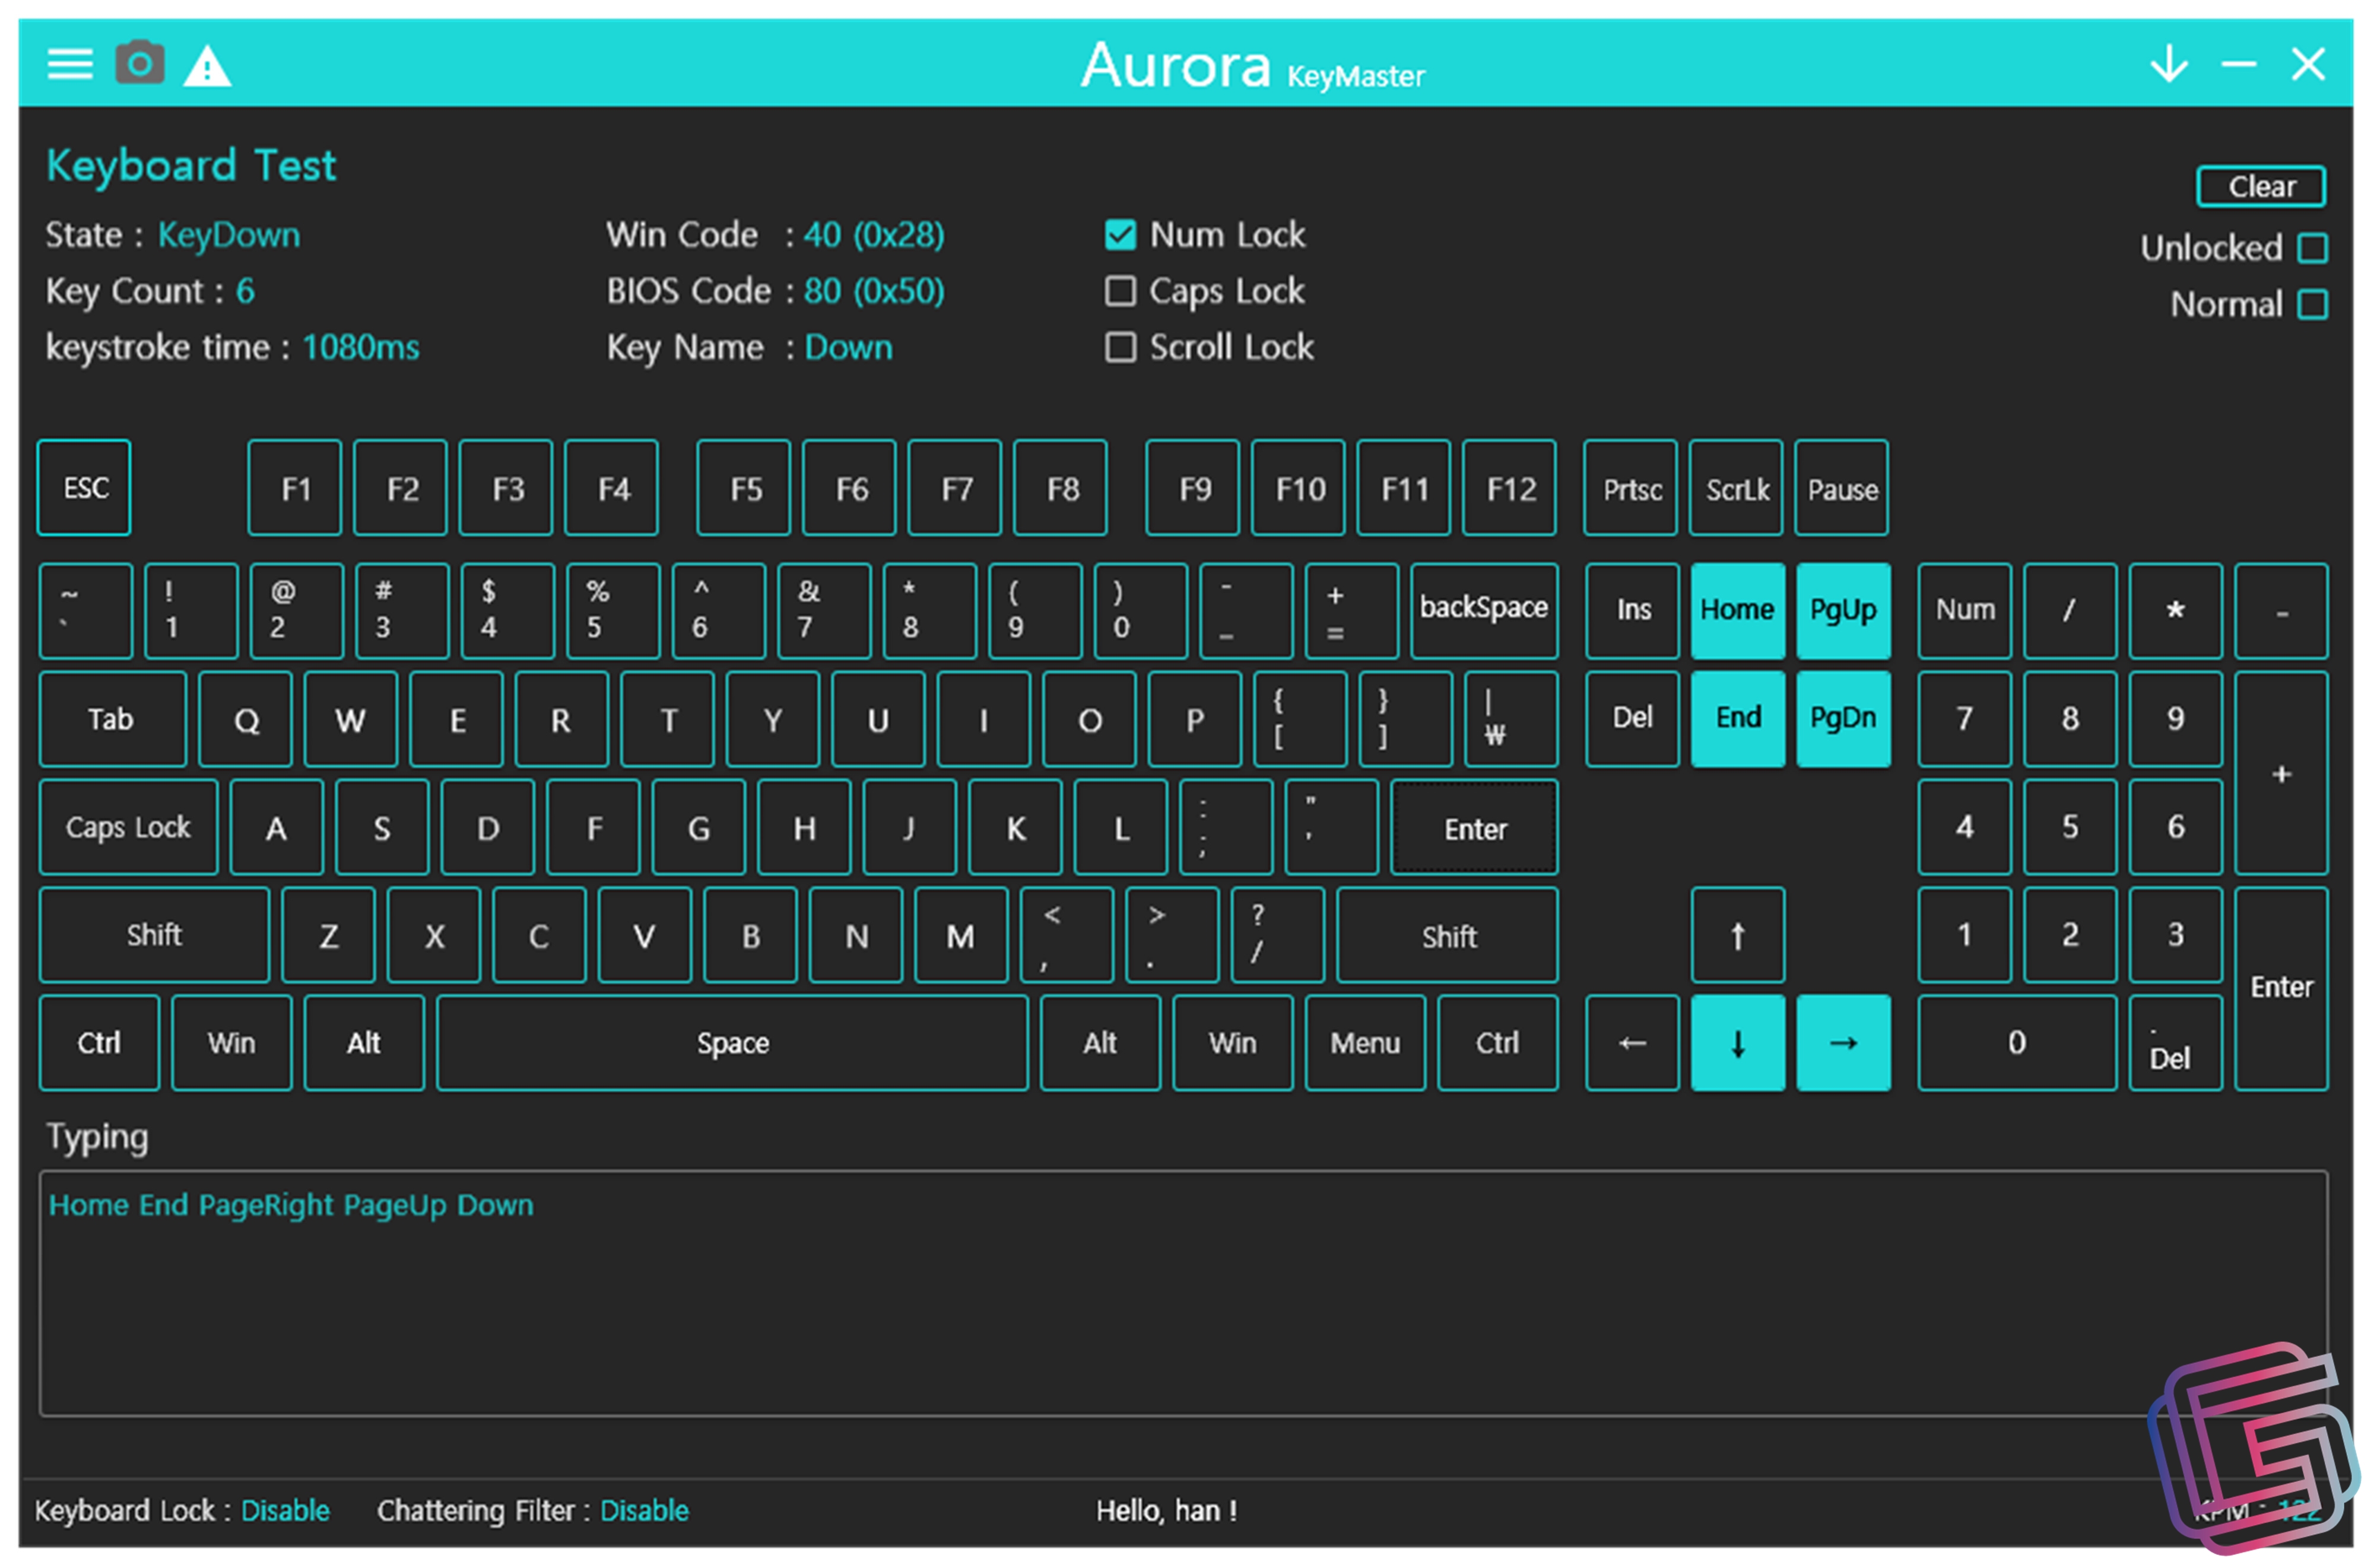
Task: Click the ESC key
Action: [84, 488]
